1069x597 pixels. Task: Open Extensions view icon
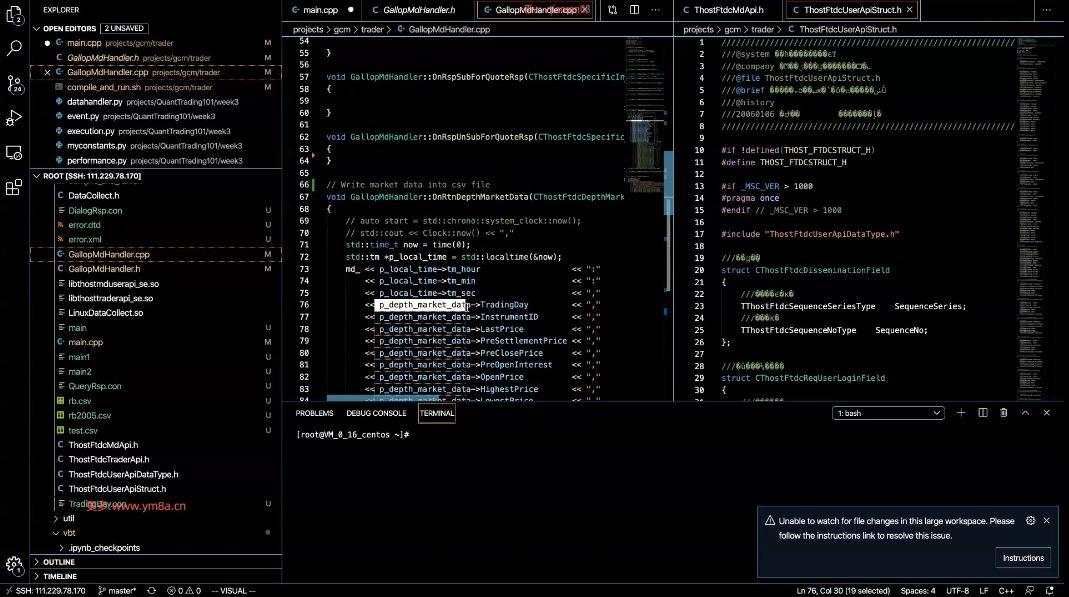click(x=14, y=187)
